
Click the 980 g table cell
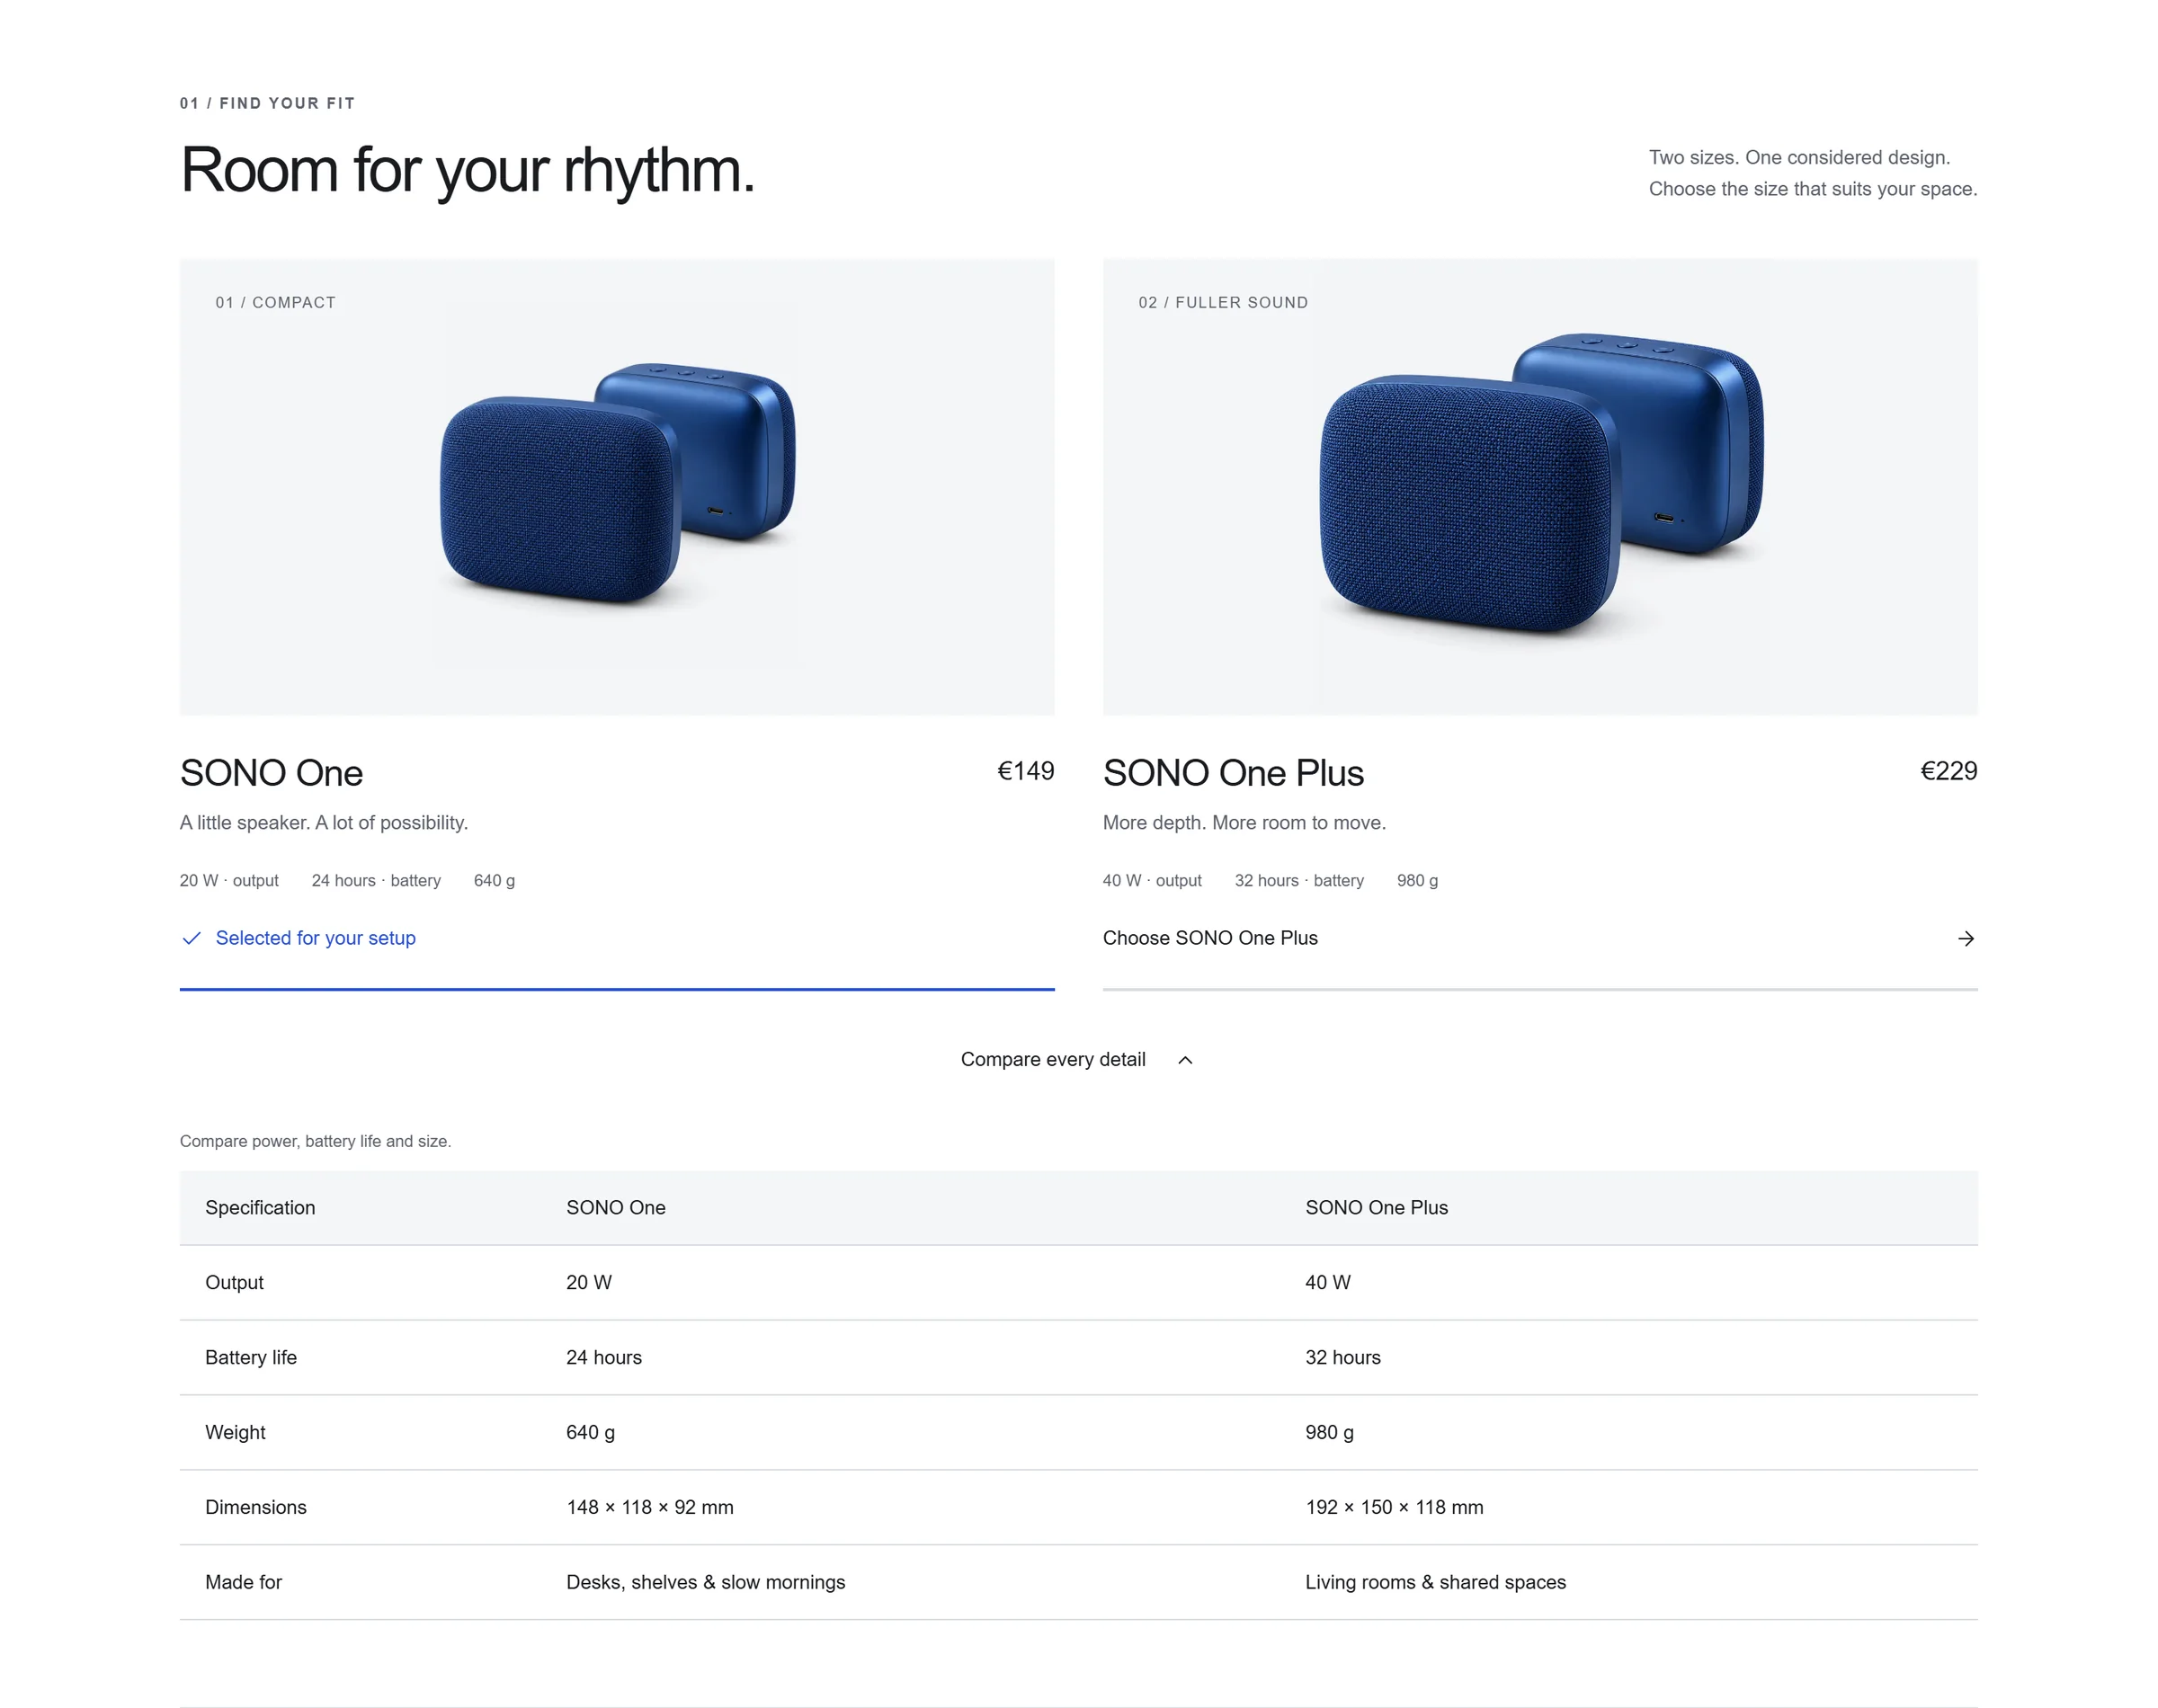pos(1329,1432)
